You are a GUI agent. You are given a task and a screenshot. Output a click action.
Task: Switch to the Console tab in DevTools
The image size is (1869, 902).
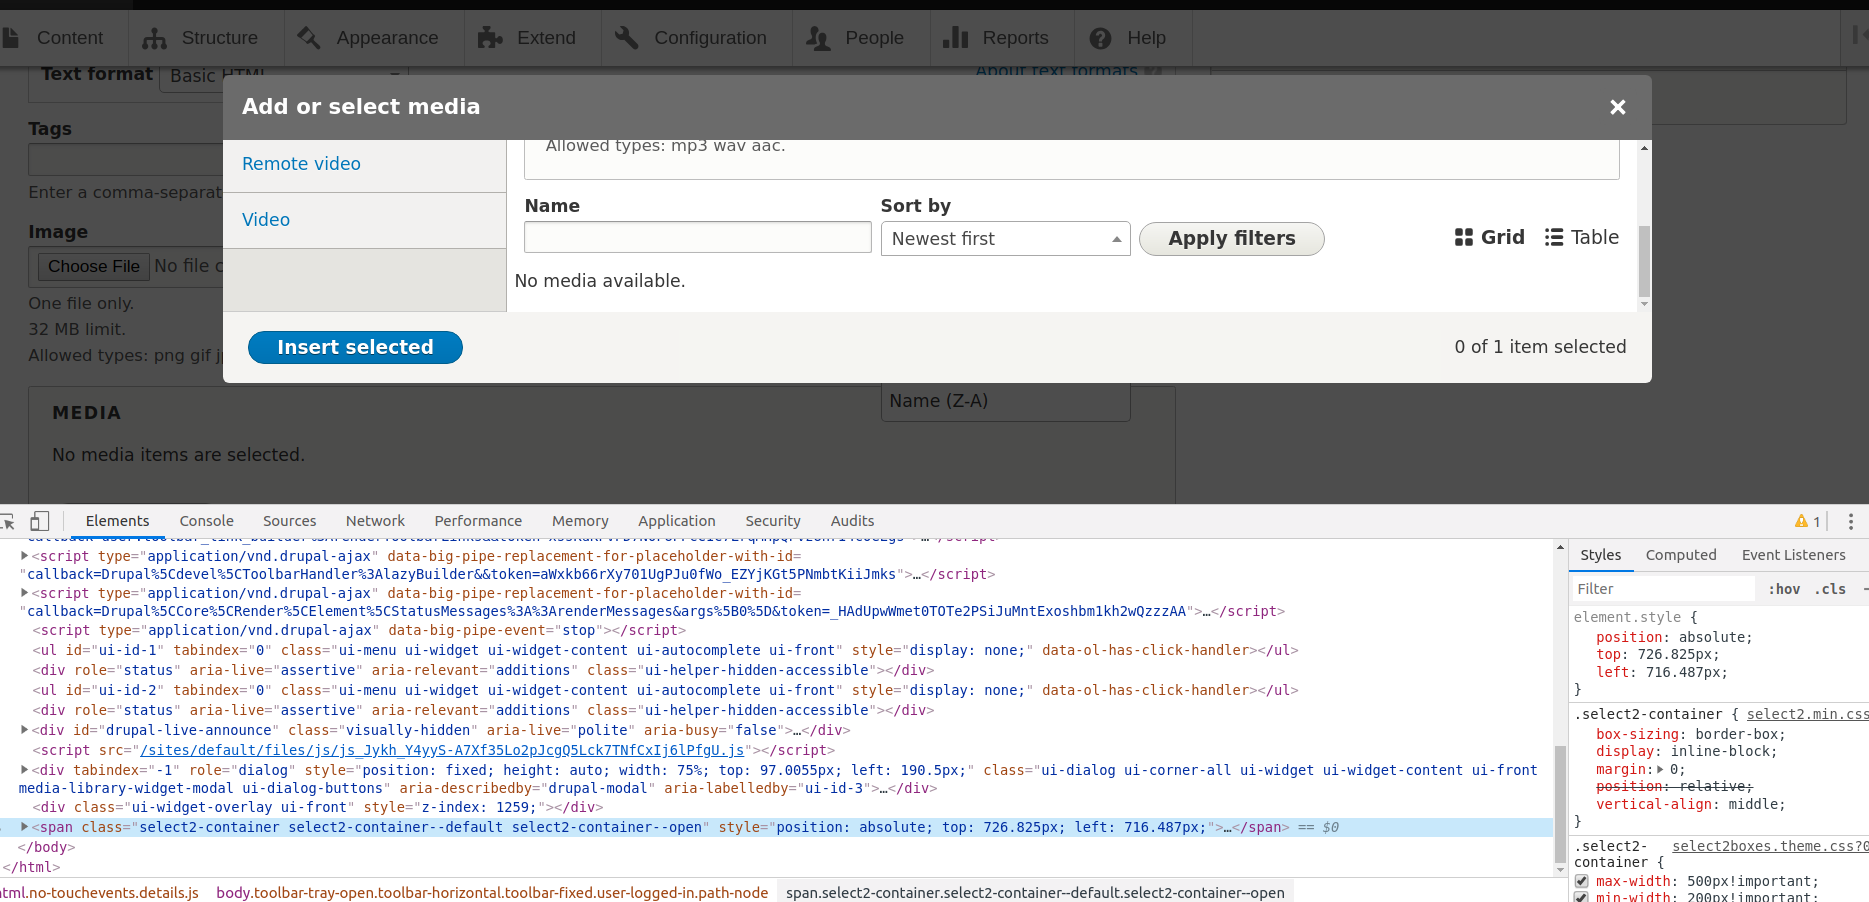pyautogui.click(x=206, y=521)
